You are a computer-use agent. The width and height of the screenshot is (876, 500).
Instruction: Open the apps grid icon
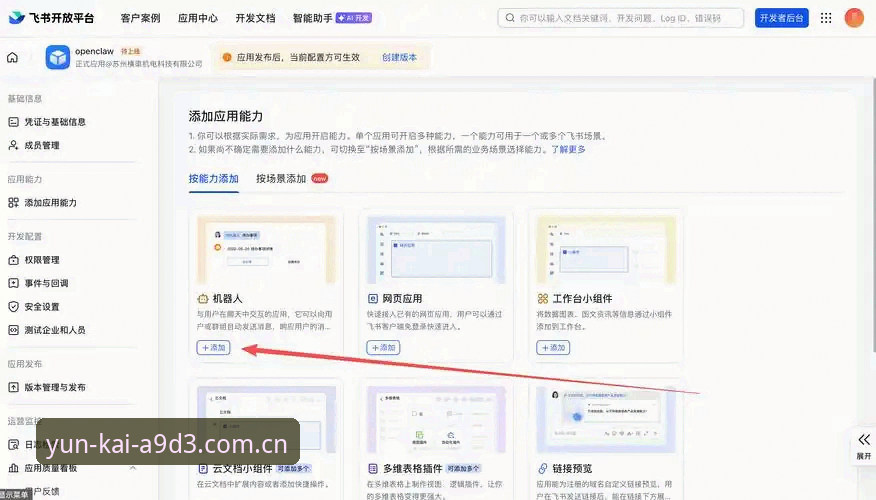click(x=826, y=18)
